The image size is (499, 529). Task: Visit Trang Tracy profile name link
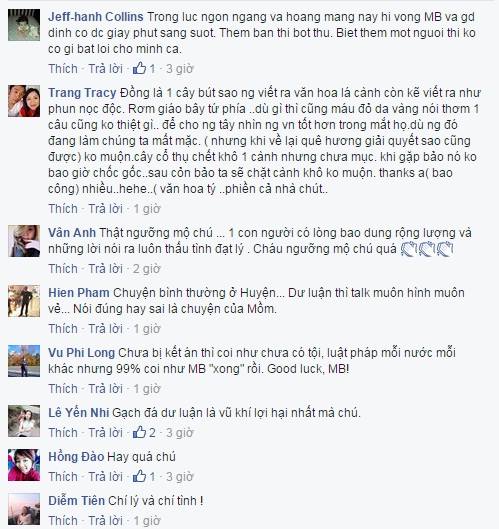pyautogui.click(x=82, y=92)
